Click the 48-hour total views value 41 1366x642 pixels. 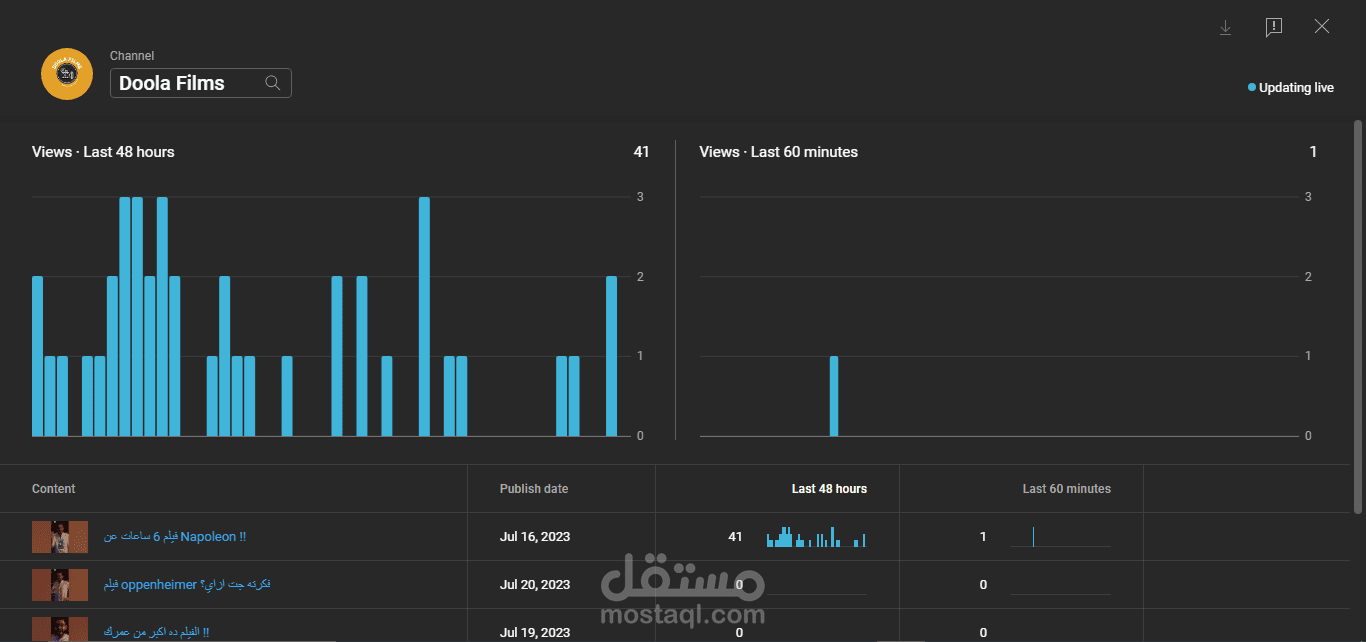tap(641, 152)
